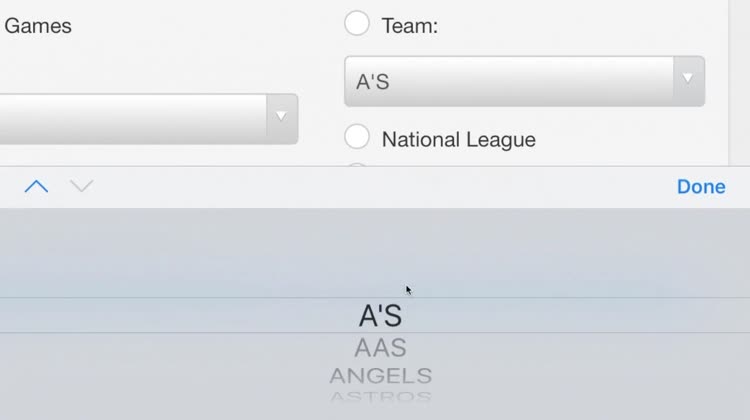The height and width of the screenshot is (420, 750).
Task: Open the Team dropdown showing A'S
Action: coord(510,81)
